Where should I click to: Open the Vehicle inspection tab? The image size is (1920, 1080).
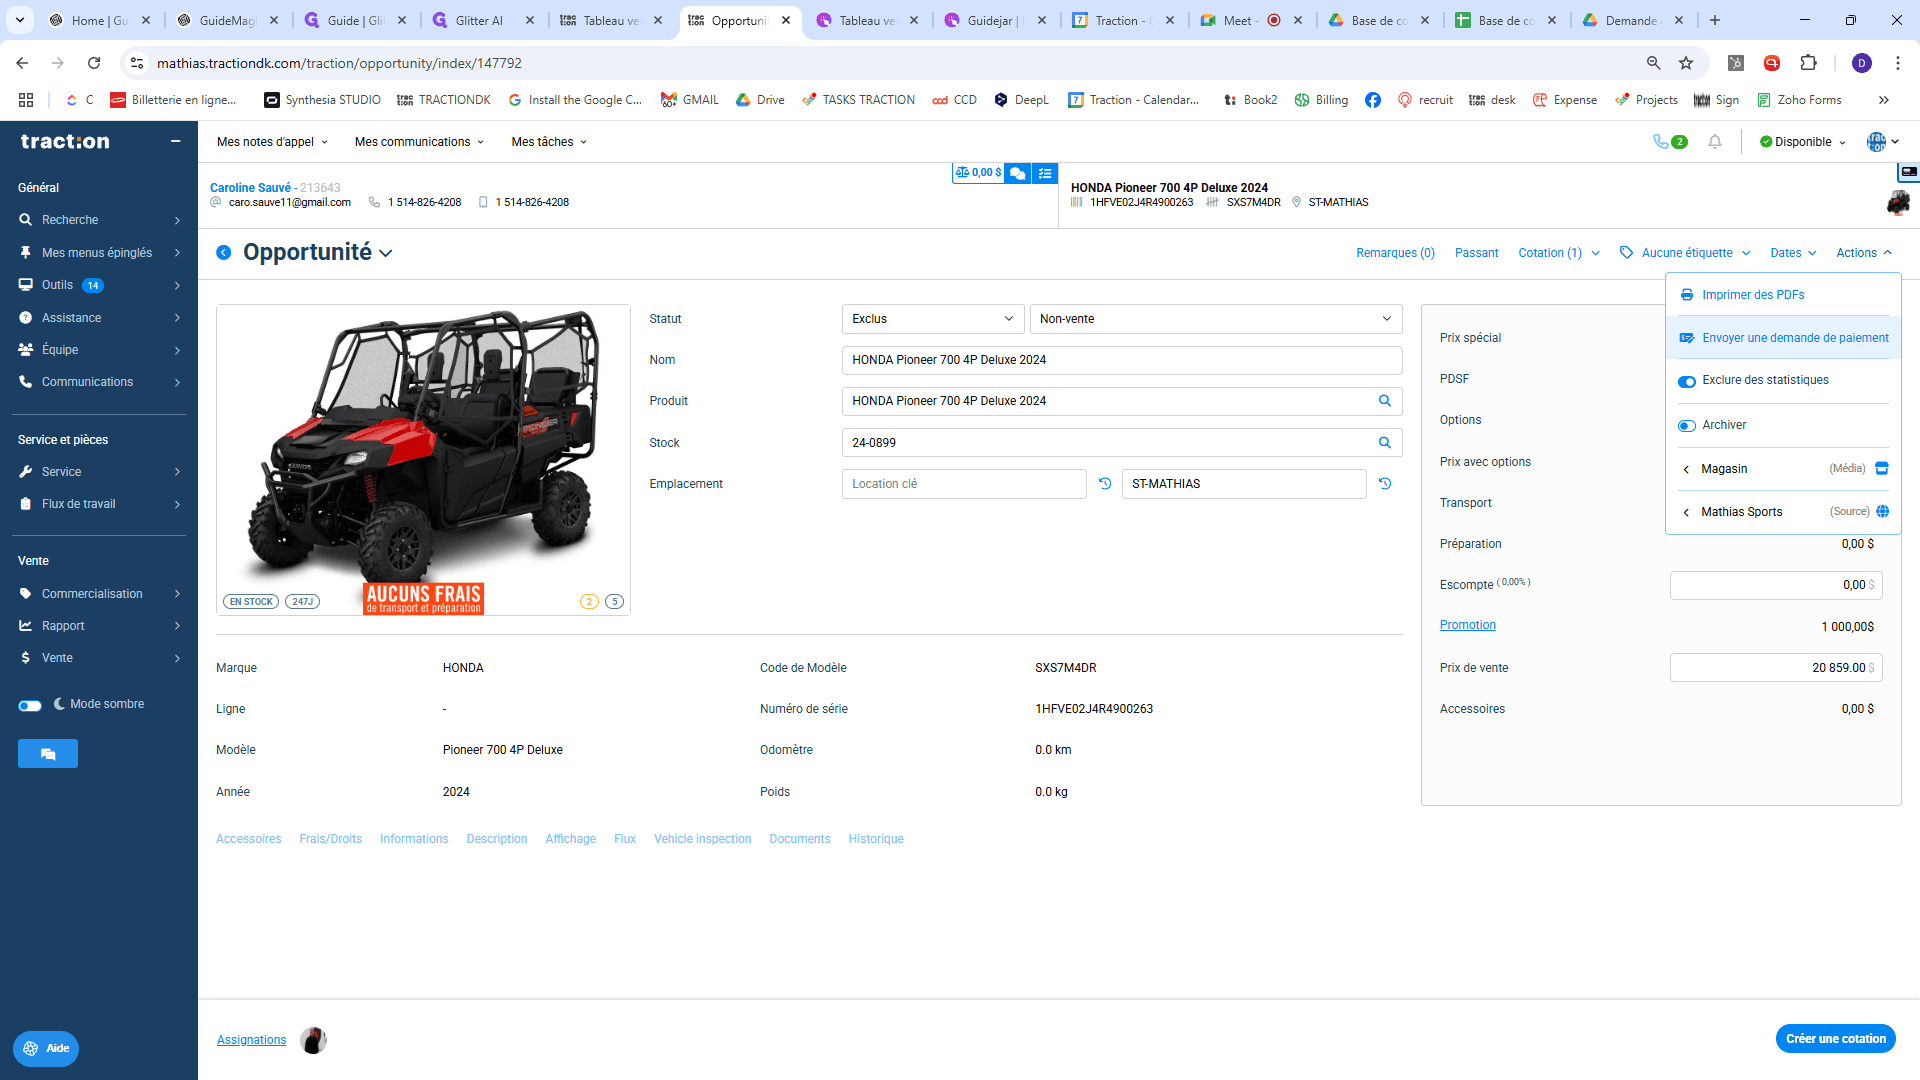click(702, 839)
